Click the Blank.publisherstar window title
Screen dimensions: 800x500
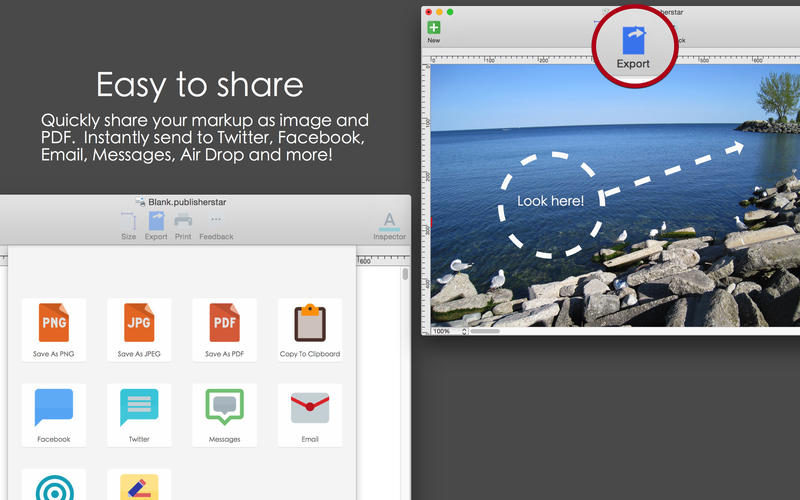tap(187, 202)
